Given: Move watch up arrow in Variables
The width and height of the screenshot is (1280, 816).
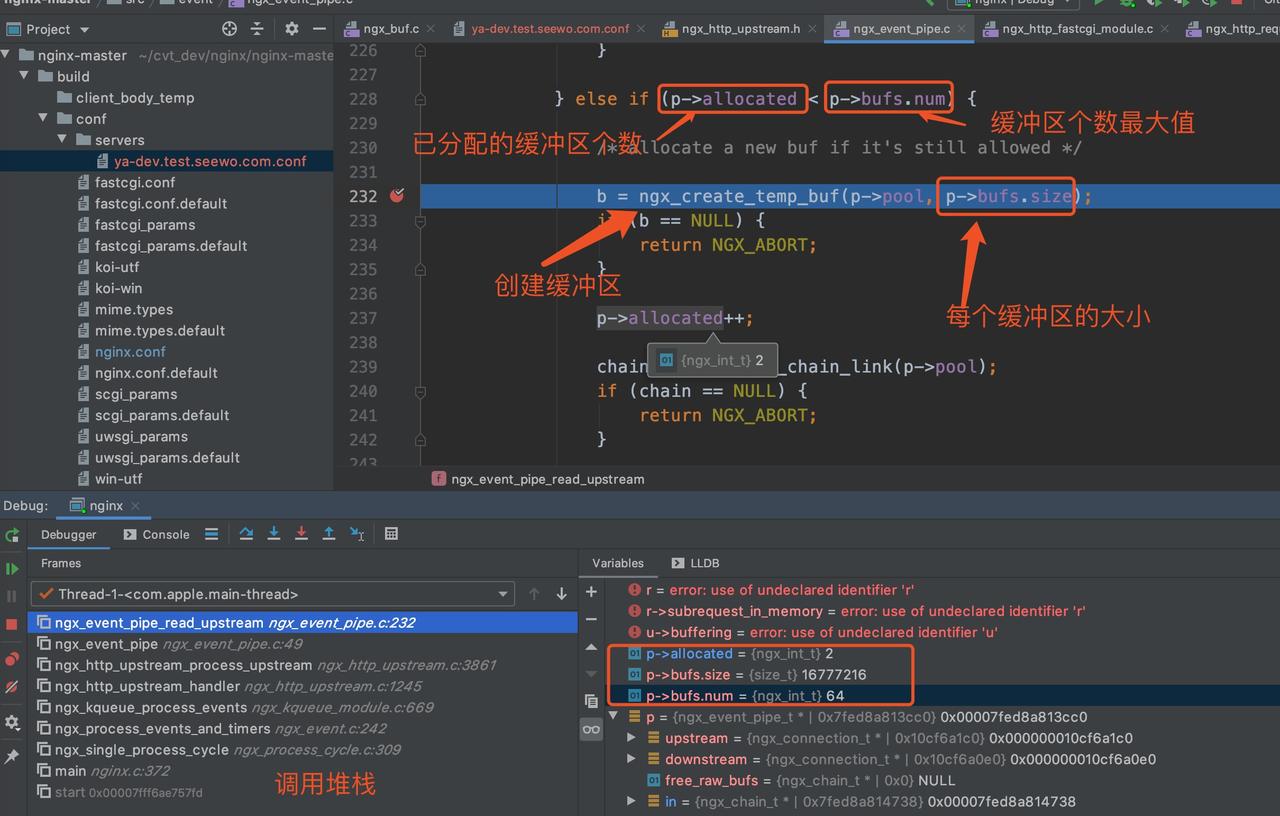Looking at the screenshot, I should 591,647.
